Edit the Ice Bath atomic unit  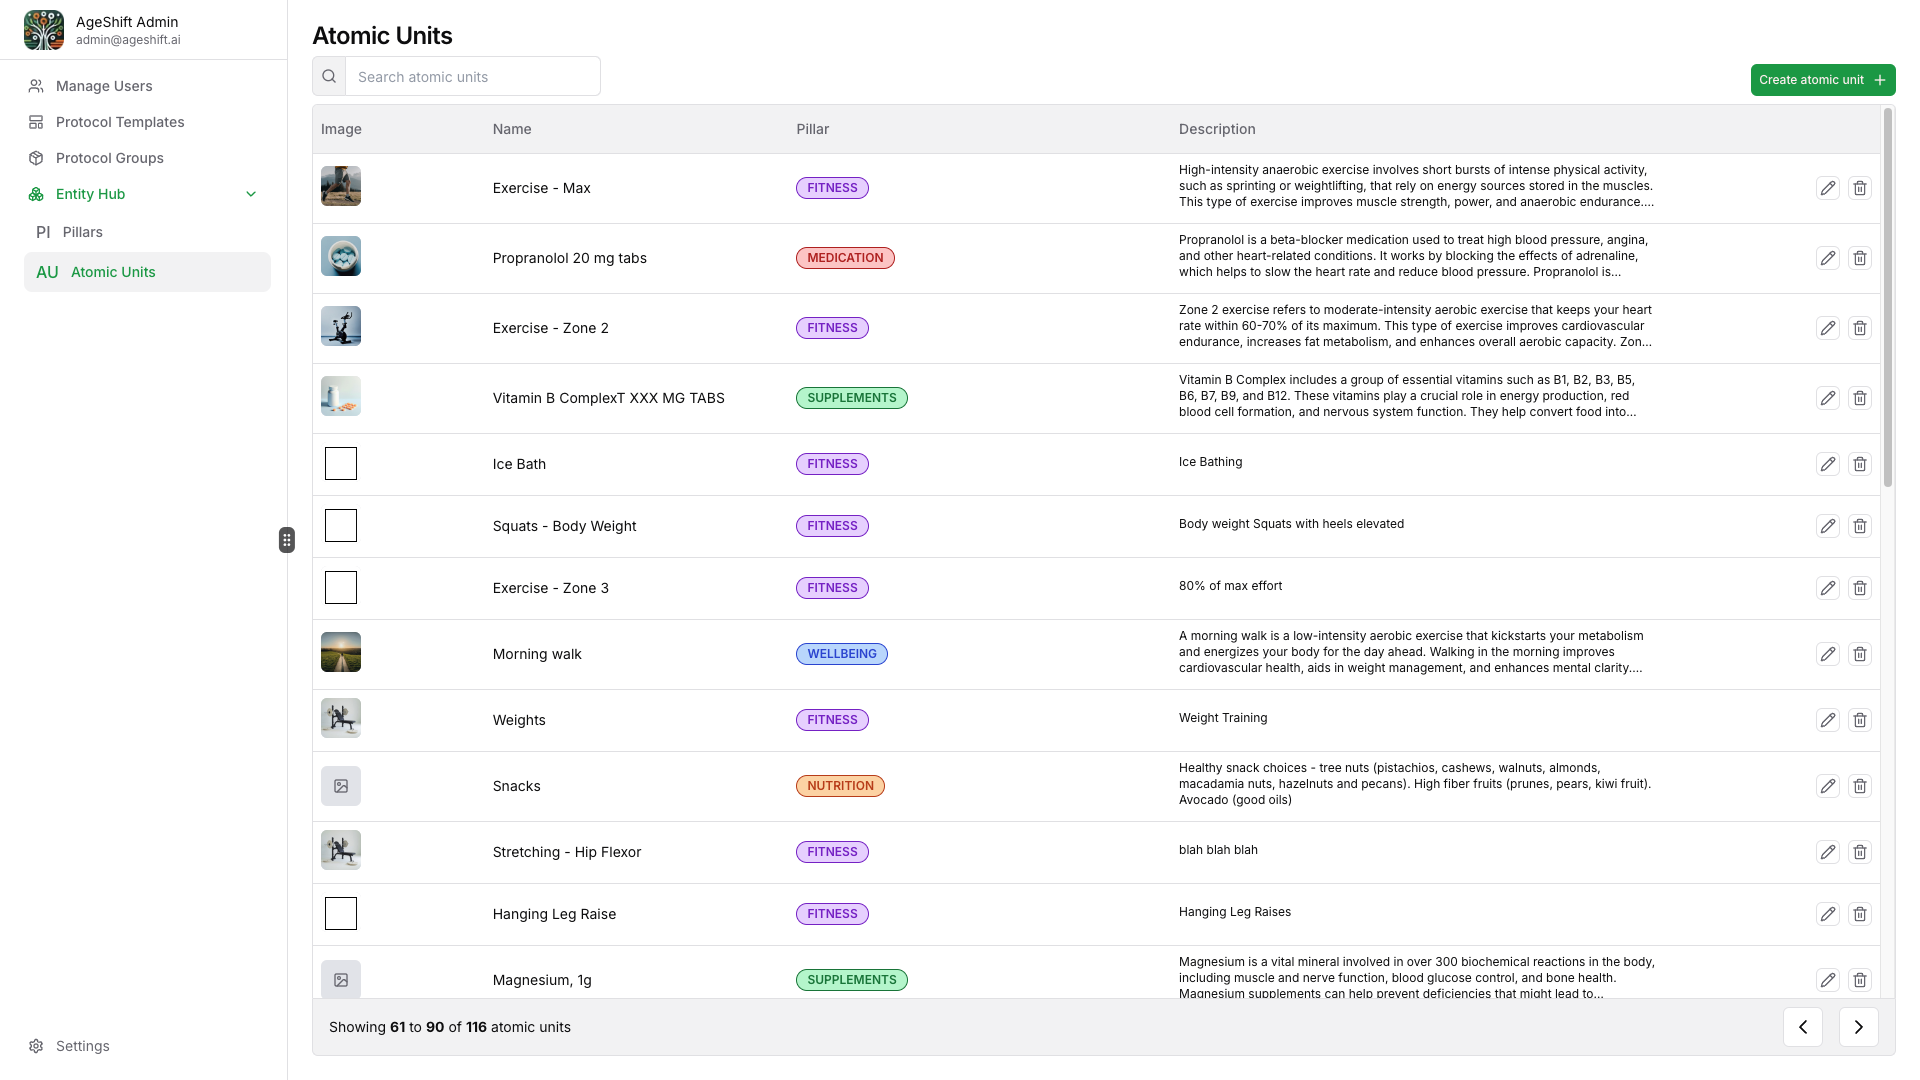click(x=1827, y=464)
